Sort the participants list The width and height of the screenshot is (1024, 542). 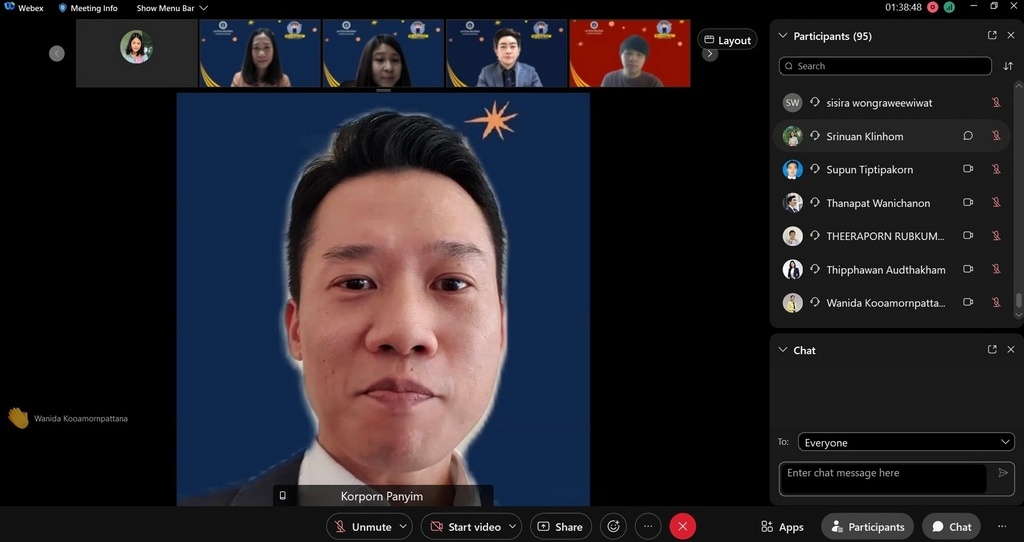[1008, 66]
